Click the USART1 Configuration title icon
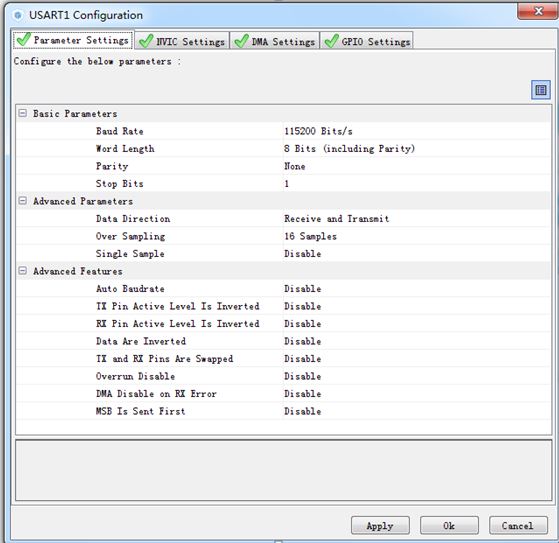This screenshot has height=543, width=559. (17, 15)
